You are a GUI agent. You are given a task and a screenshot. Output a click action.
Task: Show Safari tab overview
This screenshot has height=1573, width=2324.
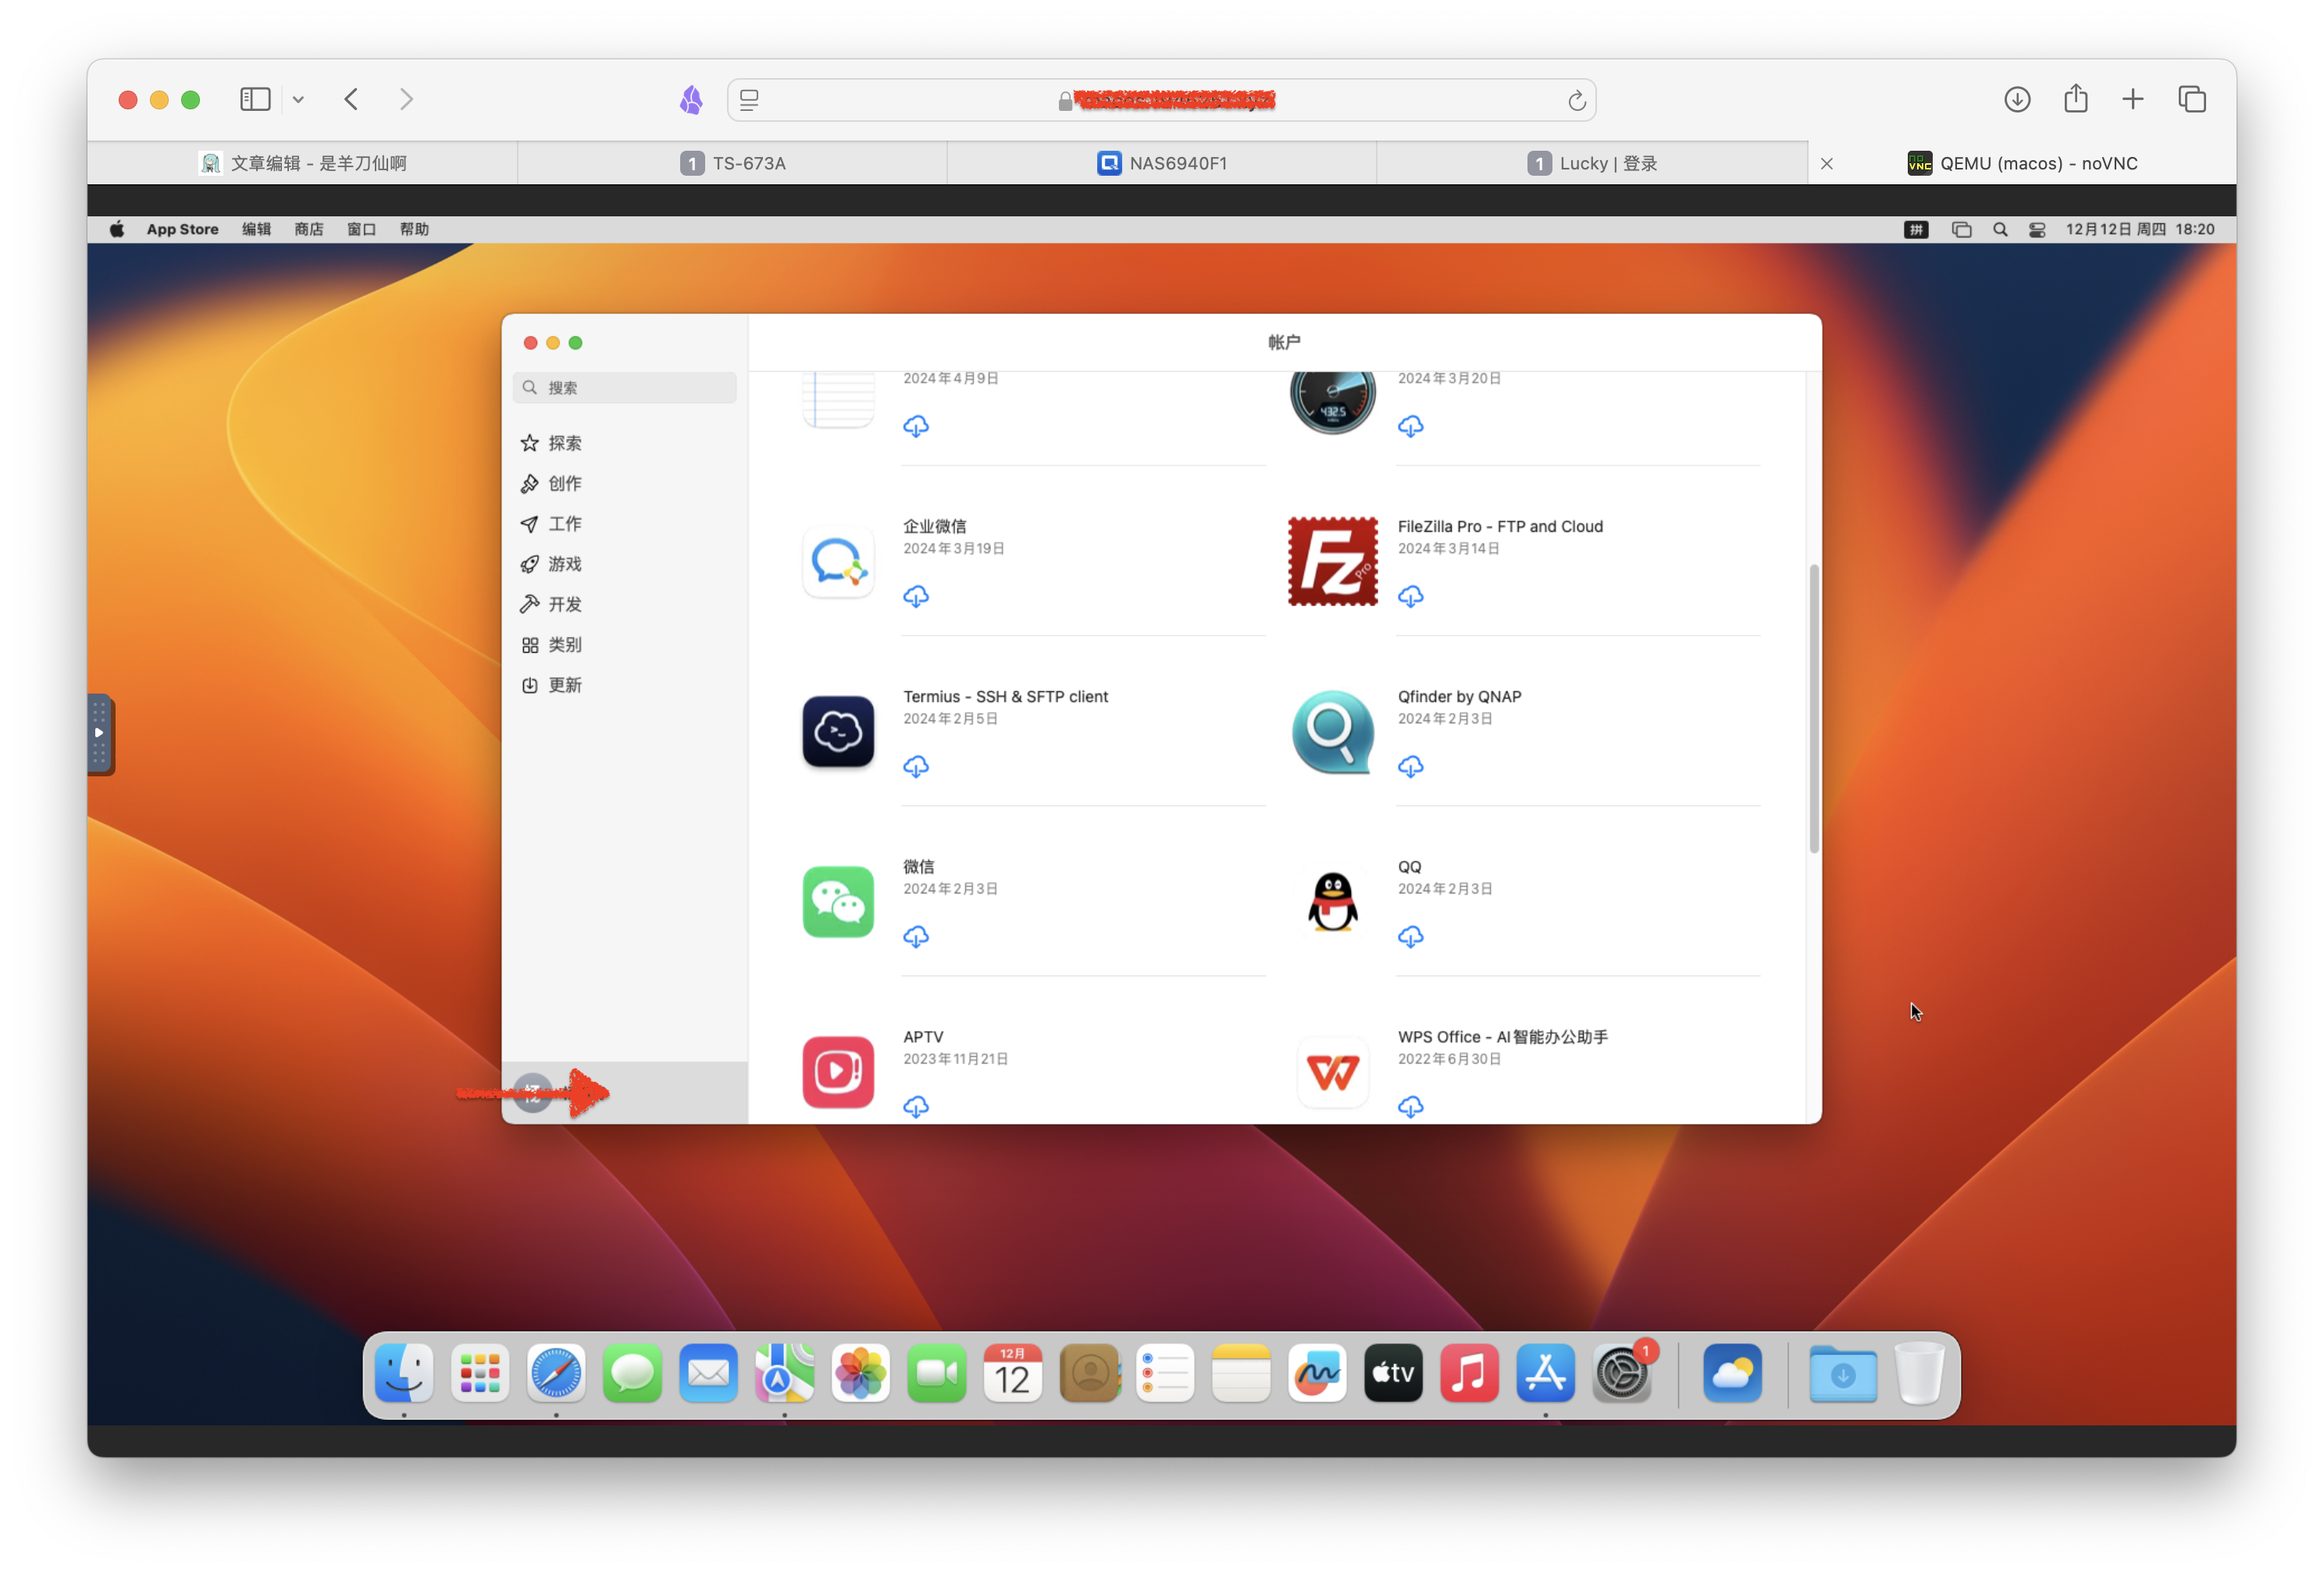pos(2191,99)
